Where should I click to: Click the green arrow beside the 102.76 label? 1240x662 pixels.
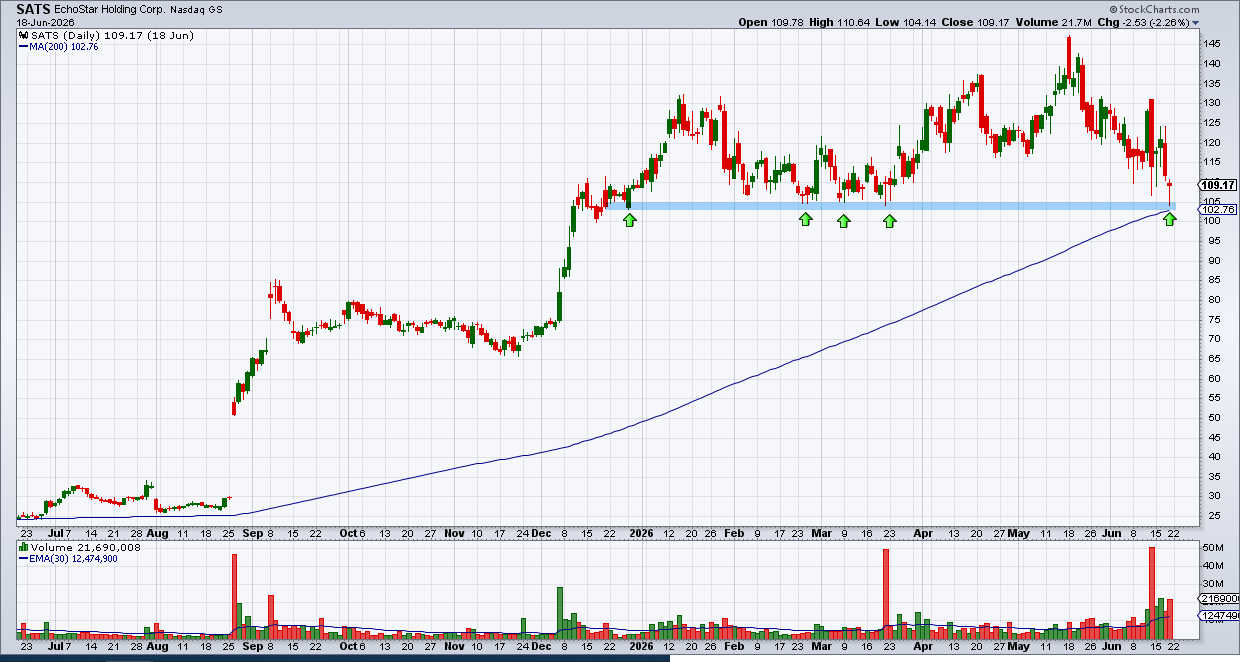coord(1170,219)
